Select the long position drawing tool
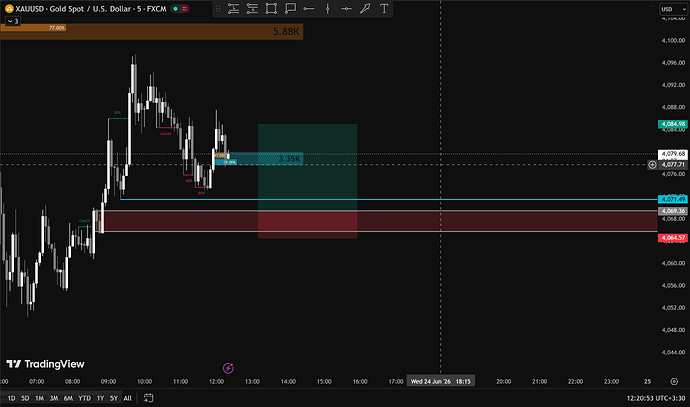Screen dimensions: 690x407 [x=233, y=8]
